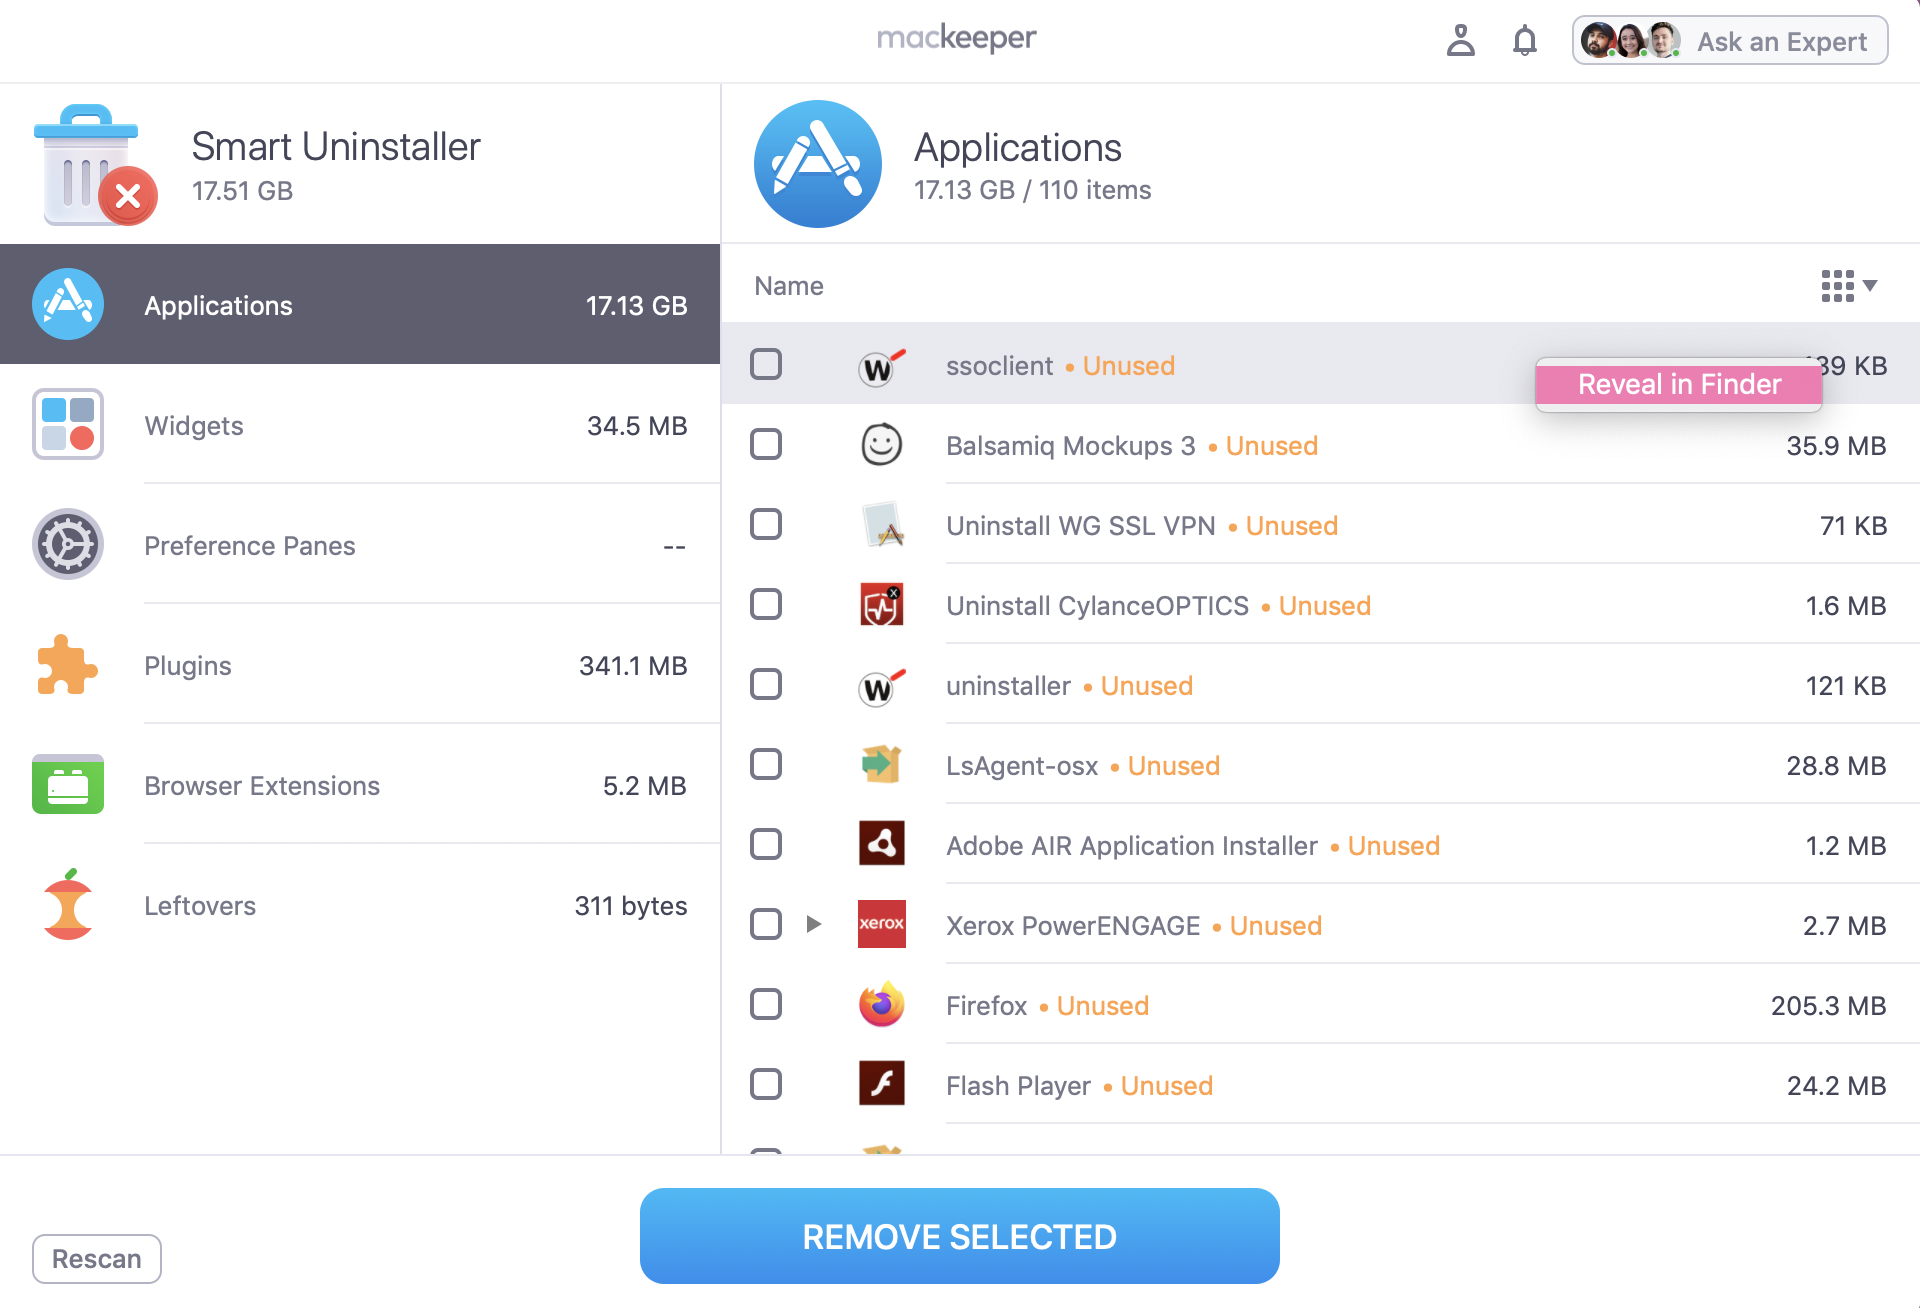1920x1308 pixels.
Task: Click the Preference Panes gear icon
Action: 68,544
